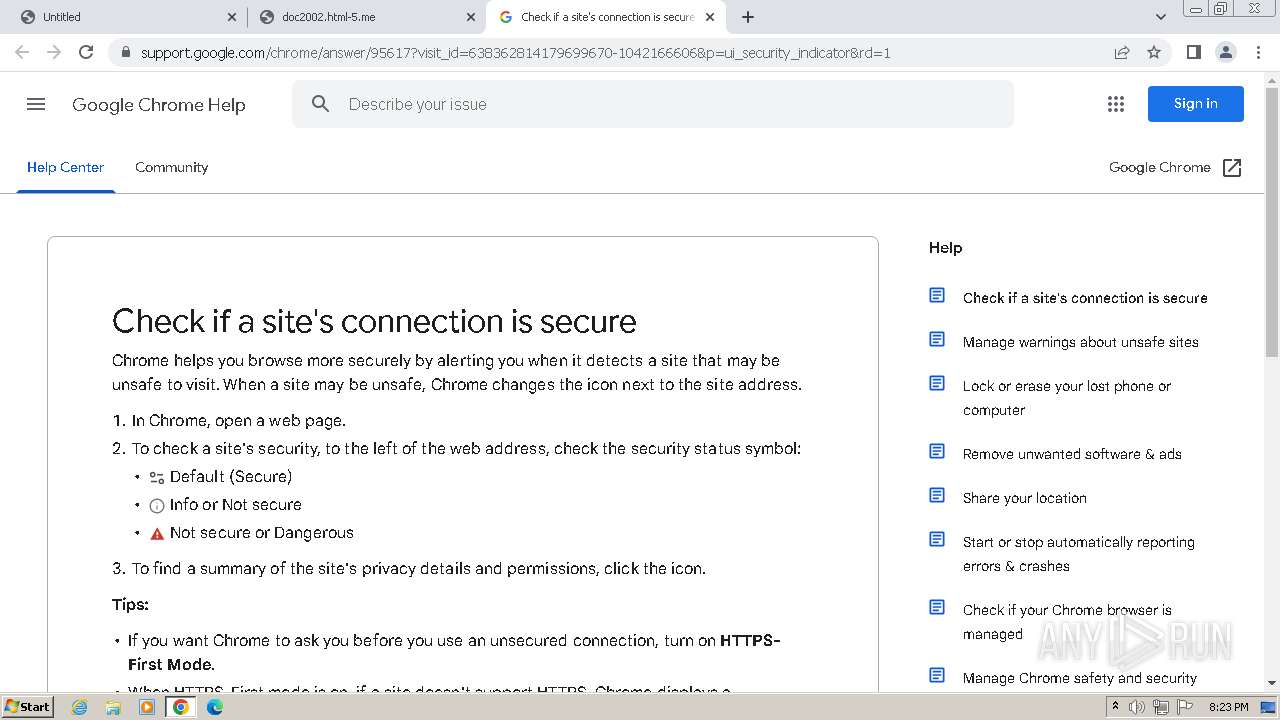
Task: Open Remove unwanted software & ads
Action: 1072,454
